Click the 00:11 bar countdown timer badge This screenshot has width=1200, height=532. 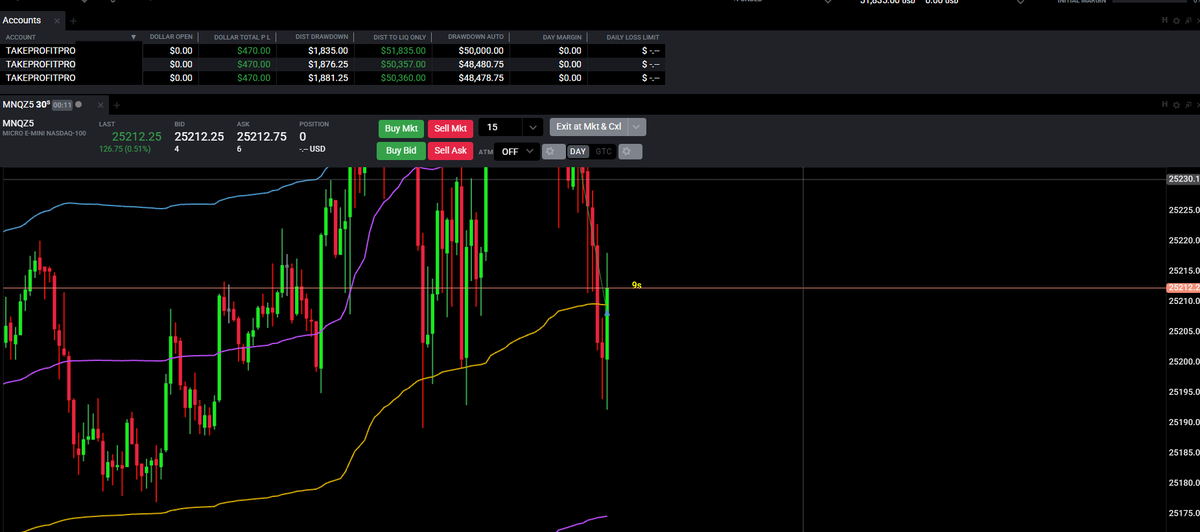62,104
